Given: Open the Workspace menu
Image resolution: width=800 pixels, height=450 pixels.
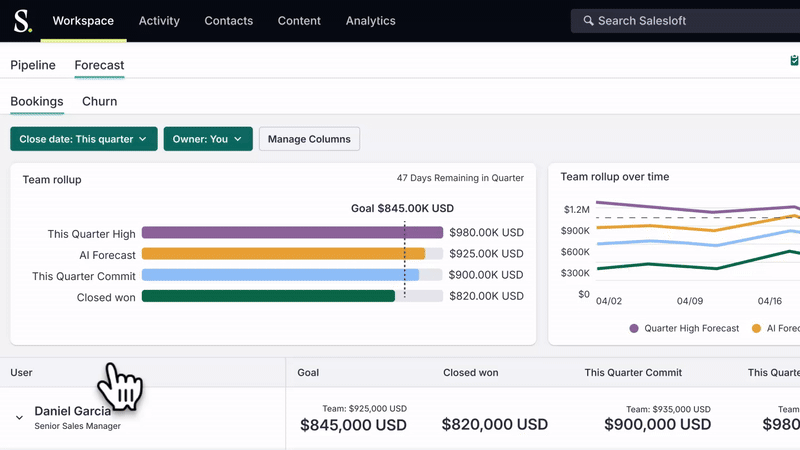Looking at the screenshot, I should [83, 21].
